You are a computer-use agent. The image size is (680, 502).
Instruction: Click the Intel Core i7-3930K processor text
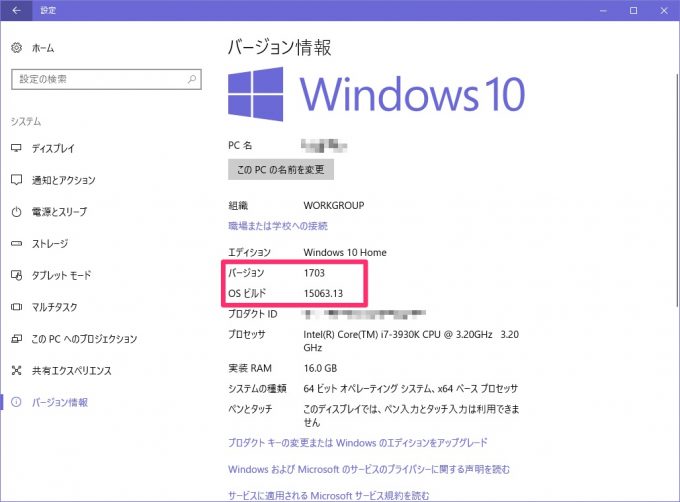[411, 341]
